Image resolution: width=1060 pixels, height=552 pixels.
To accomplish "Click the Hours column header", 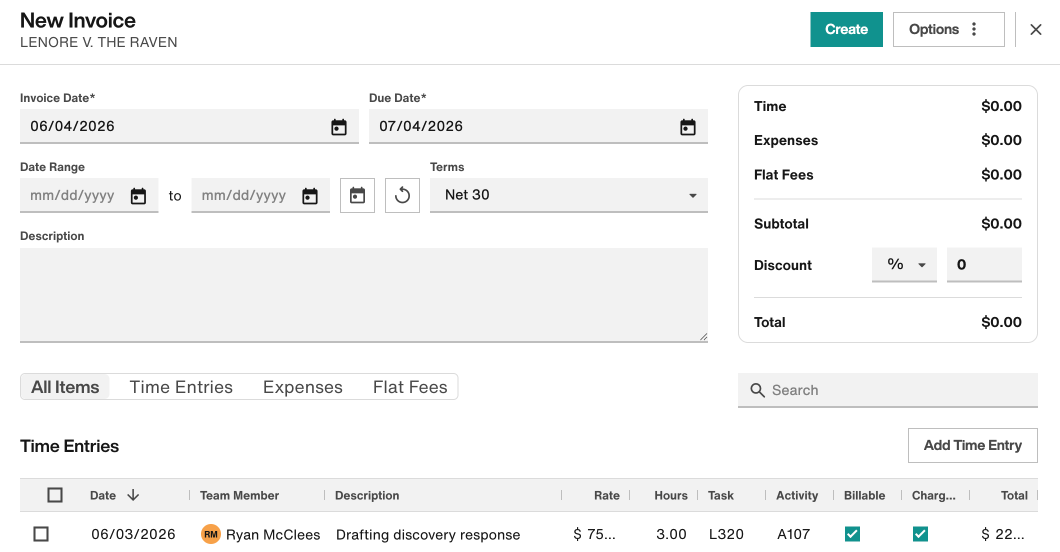I will click(671, 495).
